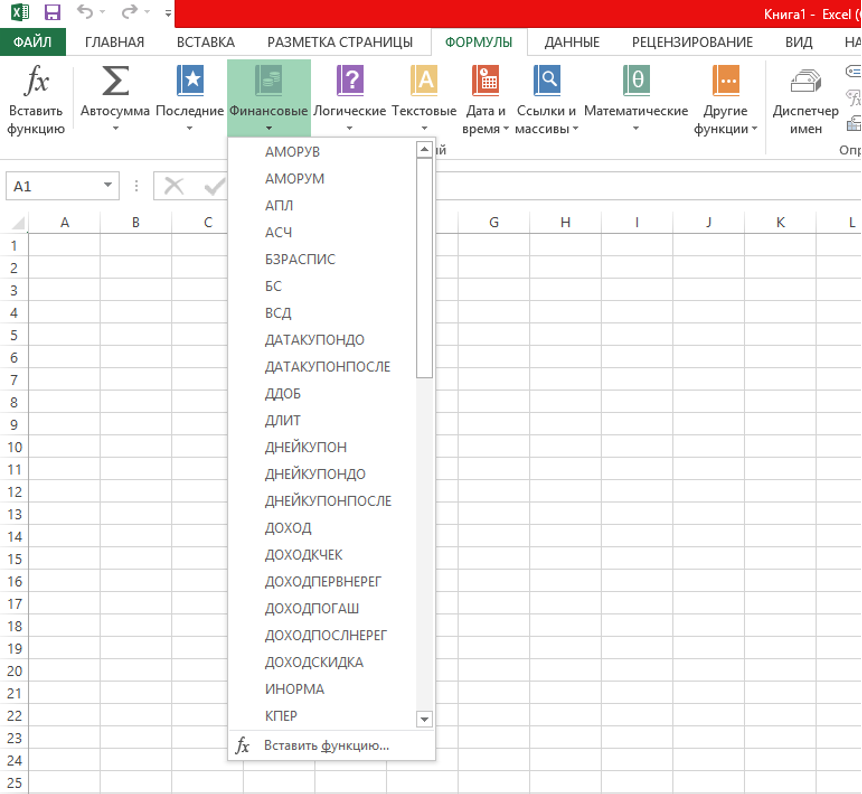Open the Текстовые functions book icon
Screen dimensions: 862x794
[x=424, y=80]
